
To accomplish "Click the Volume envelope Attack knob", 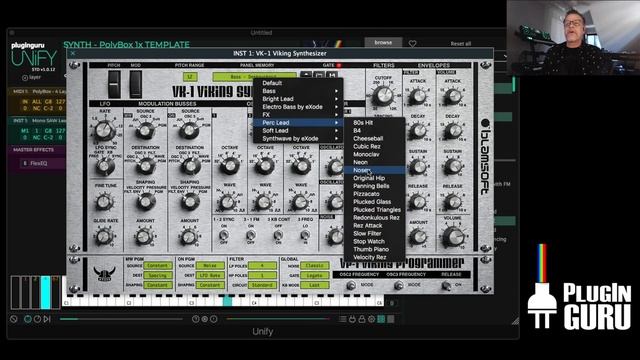I will [x=453, y=96].
